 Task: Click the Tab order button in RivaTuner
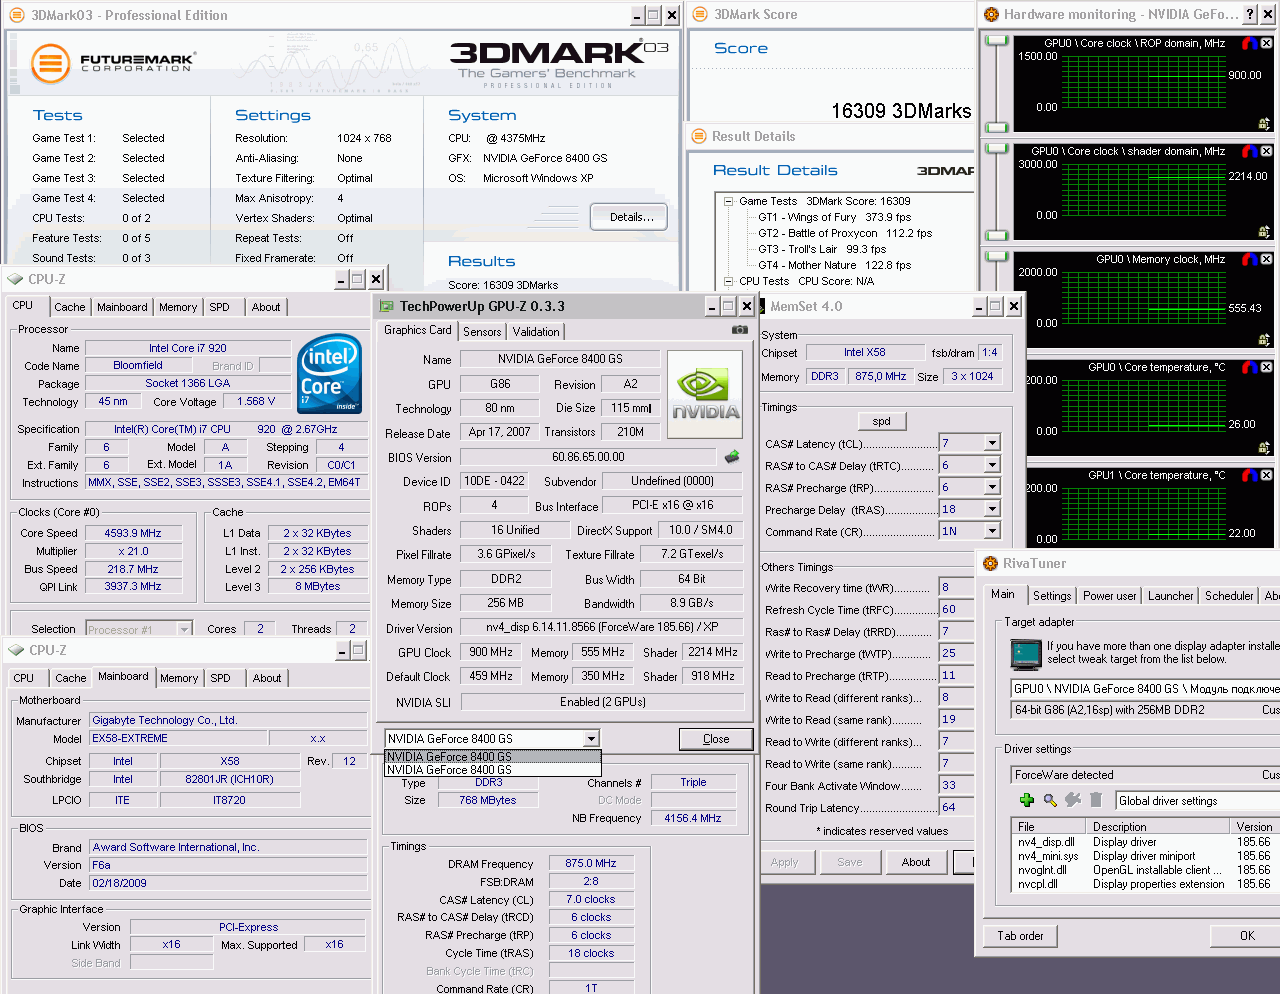point(1020,936)
